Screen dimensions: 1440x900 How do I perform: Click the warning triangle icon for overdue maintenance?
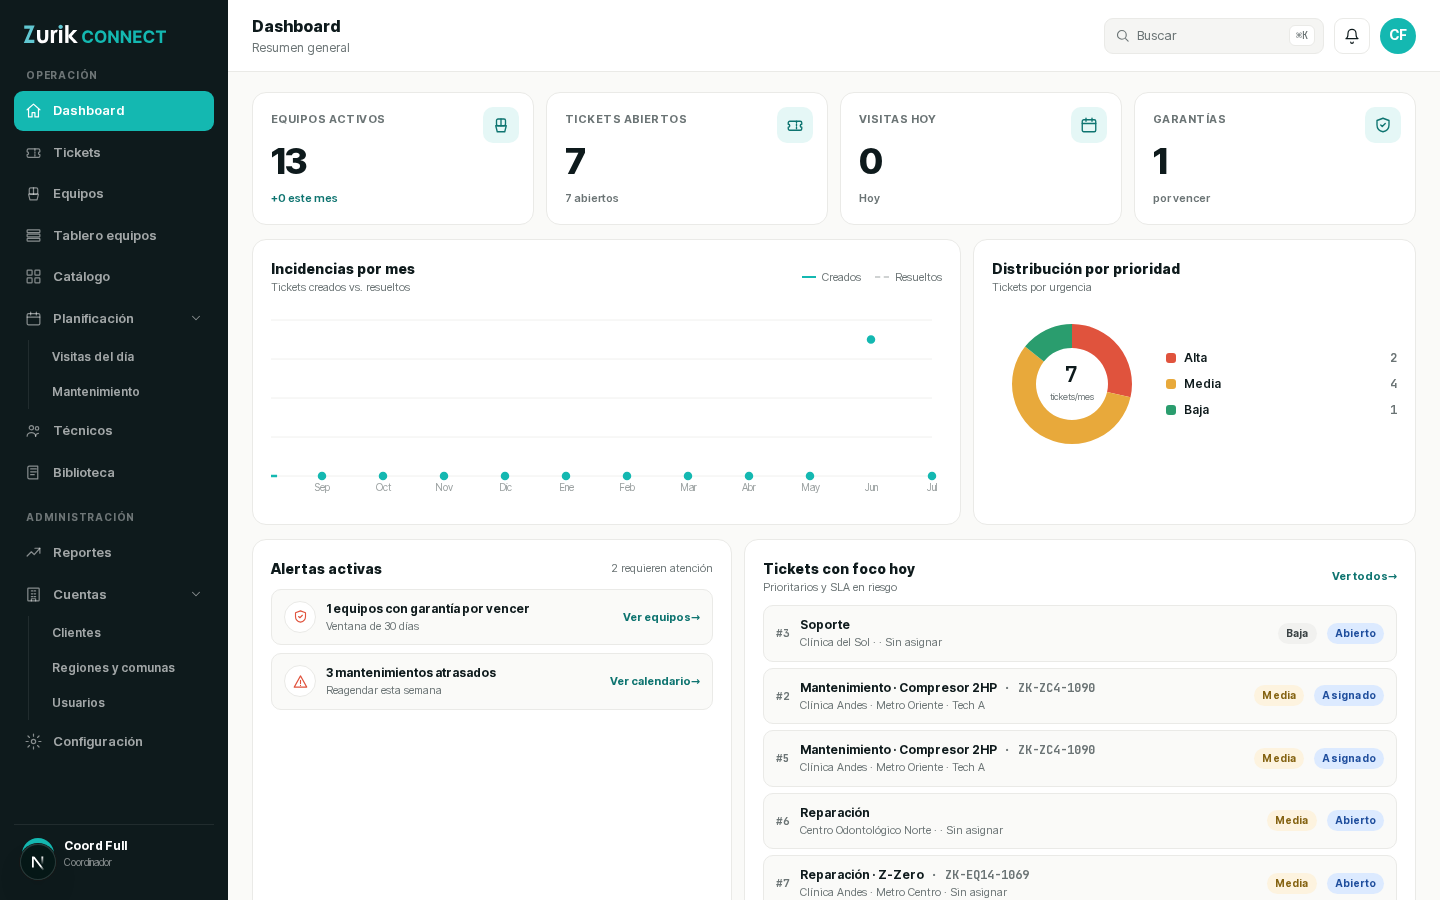coord(300,681)
